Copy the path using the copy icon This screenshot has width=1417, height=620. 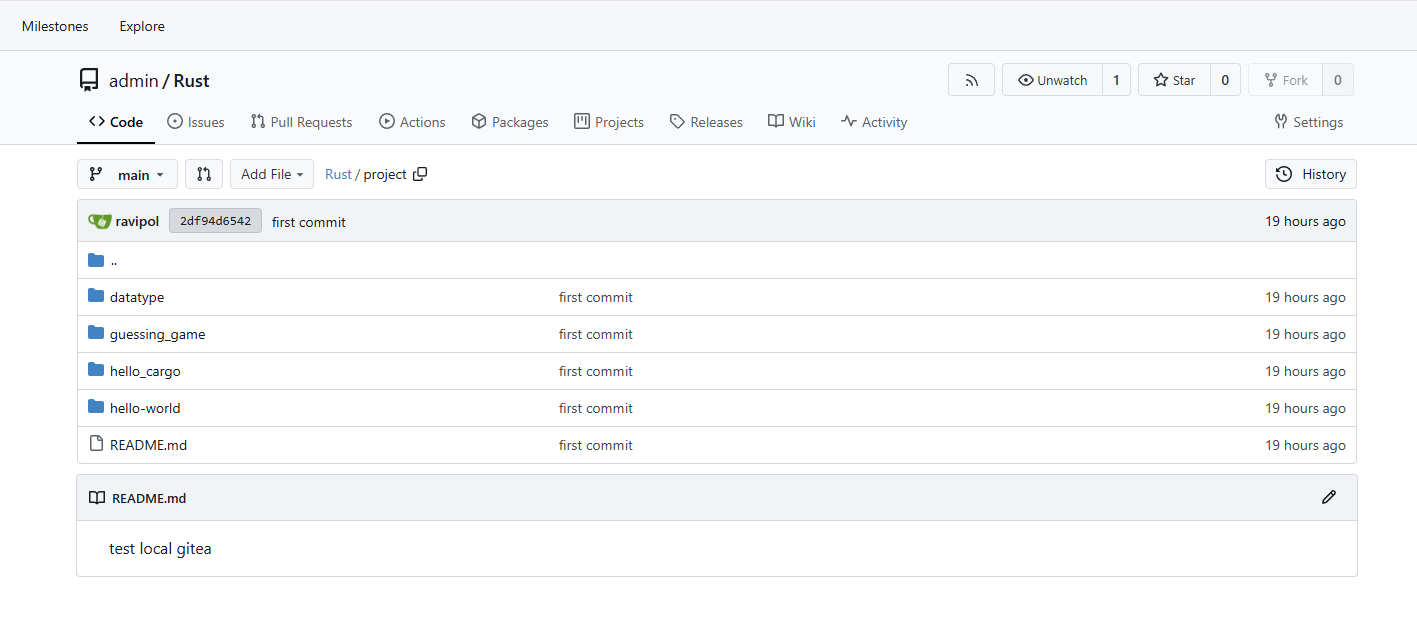pos(420,174)
